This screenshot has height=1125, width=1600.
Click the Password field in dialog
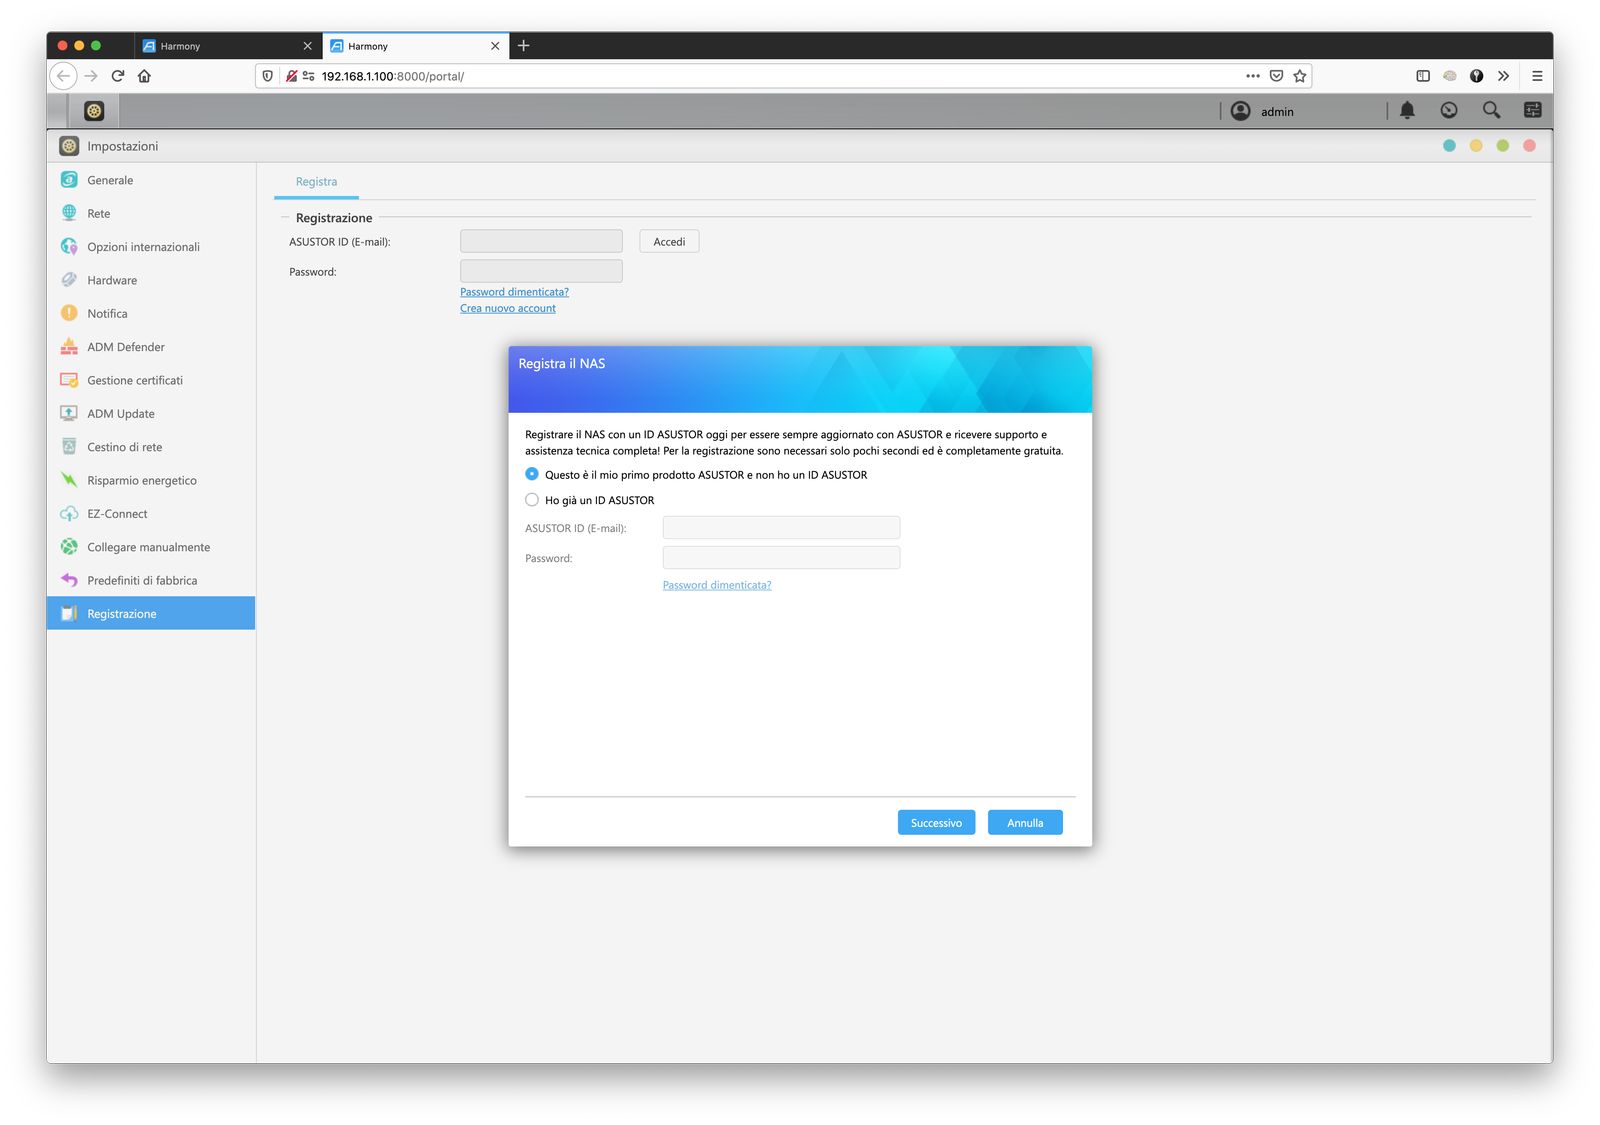[781, 558]
